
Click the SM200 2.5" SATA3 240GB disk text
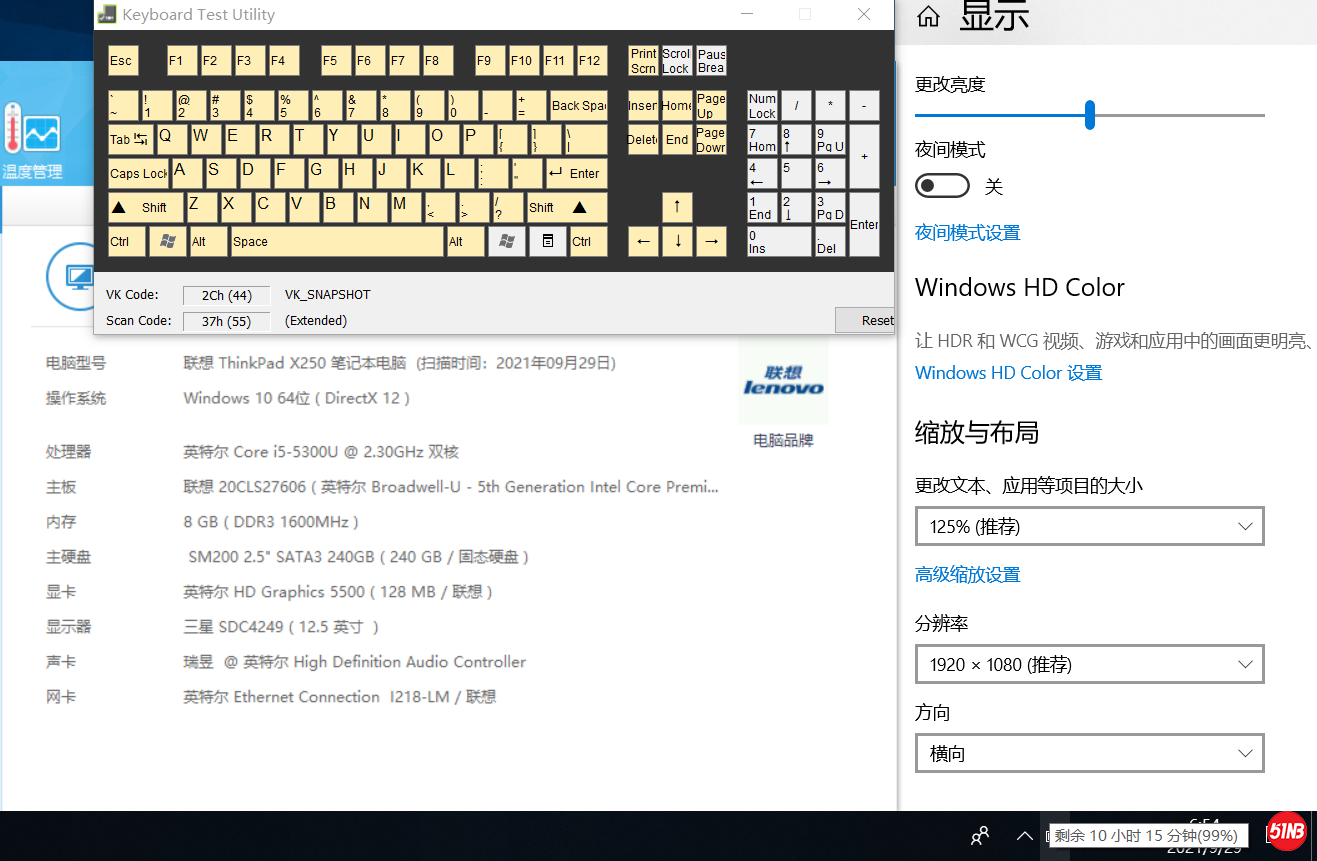click(359, 557)
